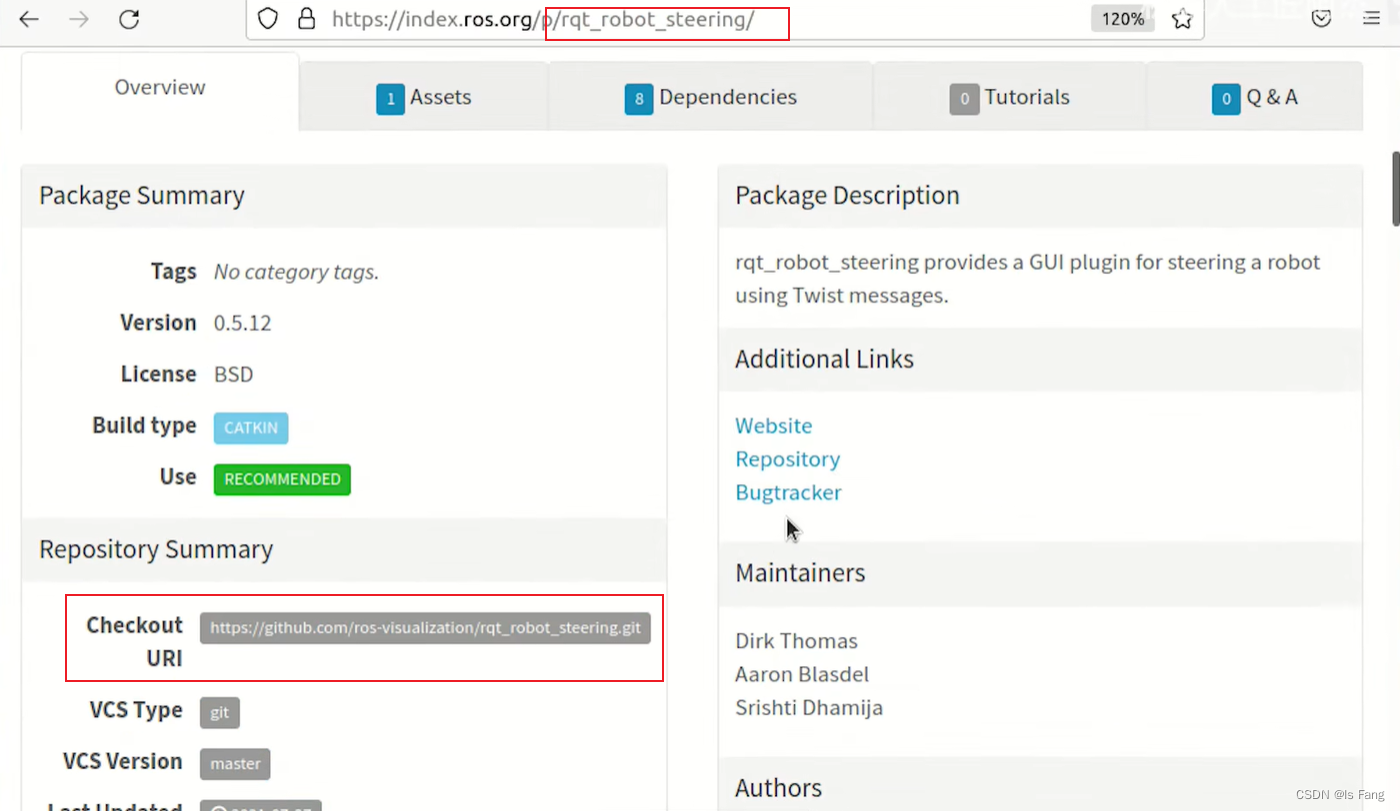This screenshot has height=811, width=1400.
Task: Go back with the browser back arrow
Action: tap(29, 19)
